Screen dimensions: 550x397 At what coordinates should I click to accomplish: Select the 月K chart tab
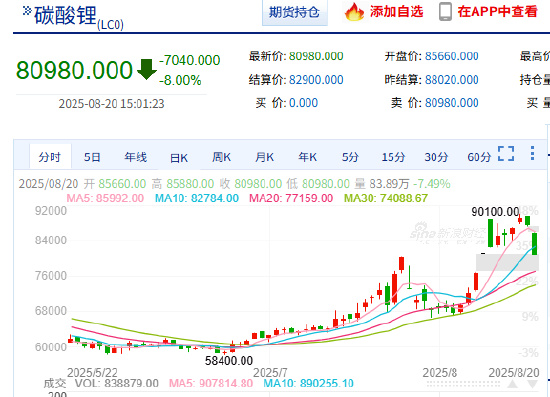click(264, 157)
